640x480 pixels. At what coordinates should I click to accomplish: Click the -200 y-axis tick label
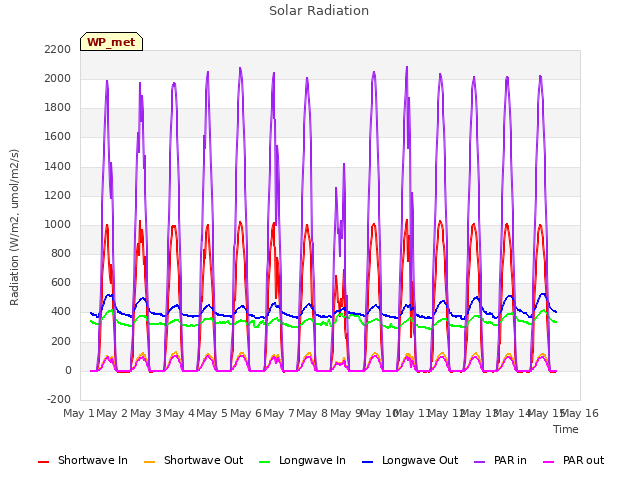point(59,399)
